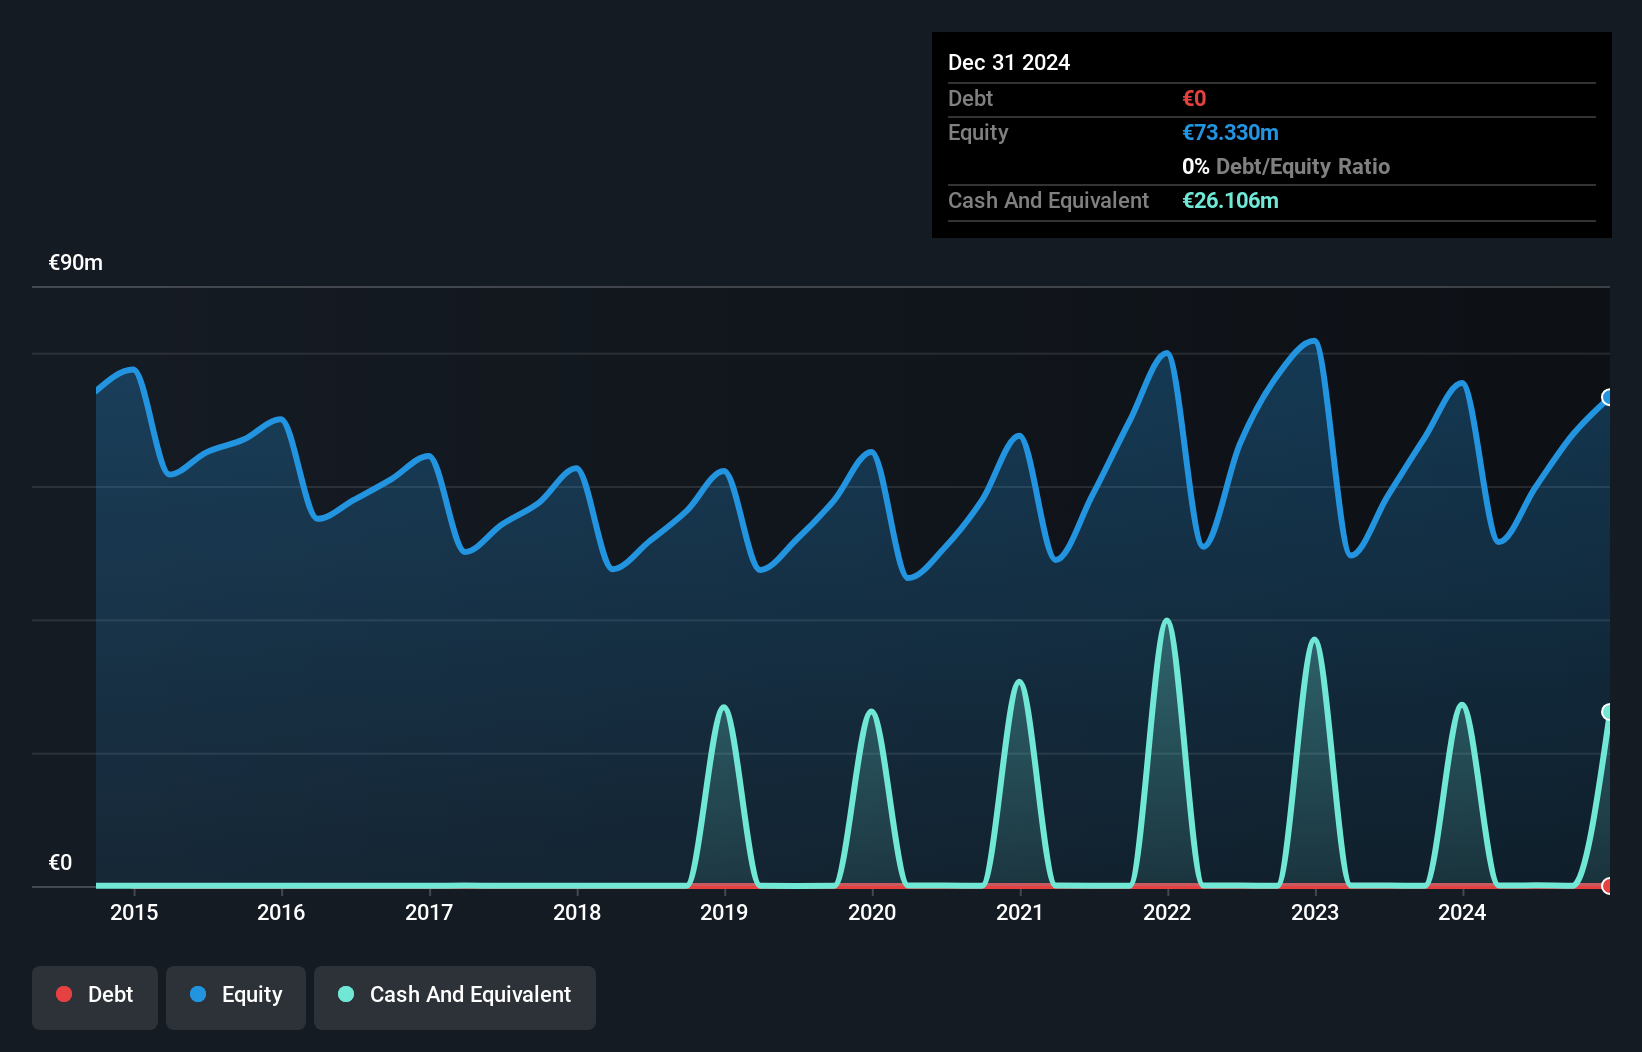Select the red Debt endpoint marker on chart
This screenshot has height=1052, width=1642.
coord(1608,886)
